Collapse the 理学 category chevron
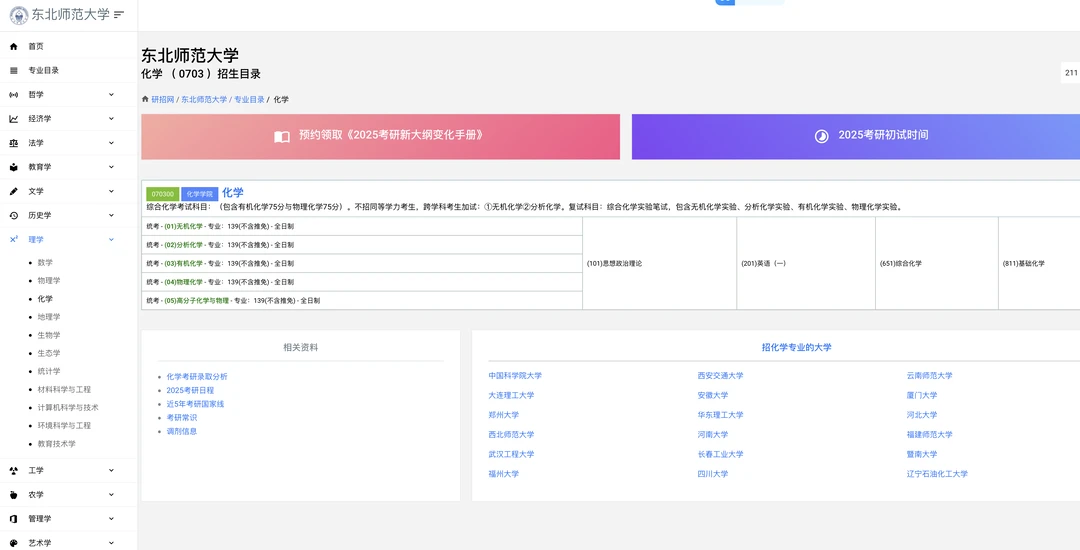 tap(112, 240)
